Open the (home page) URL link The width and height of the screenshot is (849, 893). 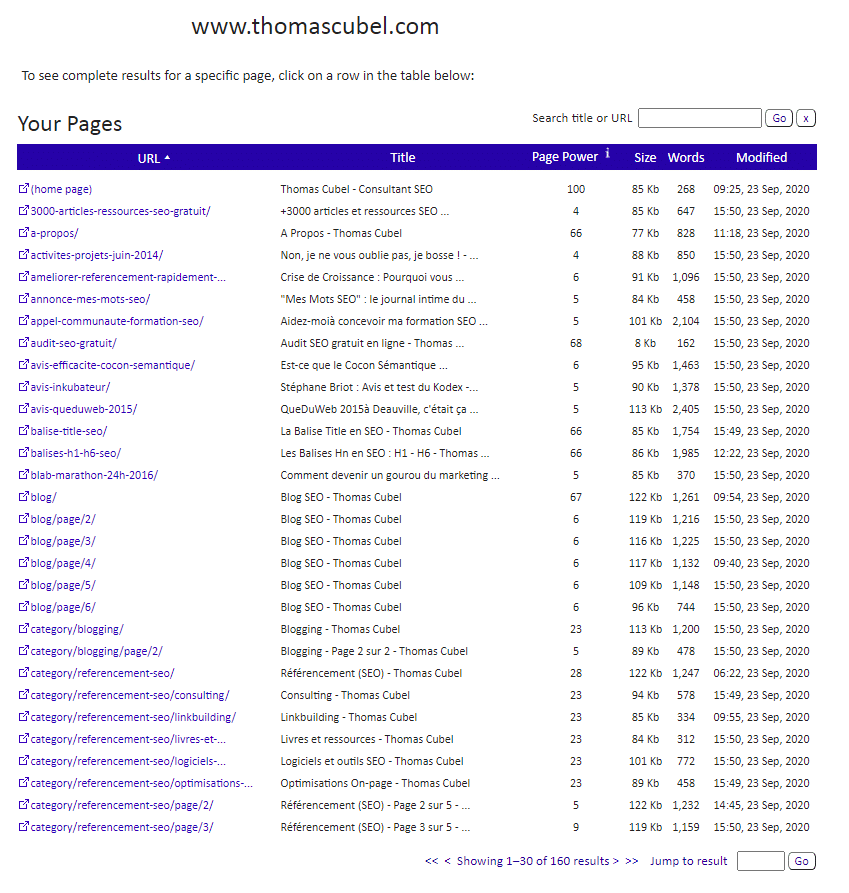(61, 189)
